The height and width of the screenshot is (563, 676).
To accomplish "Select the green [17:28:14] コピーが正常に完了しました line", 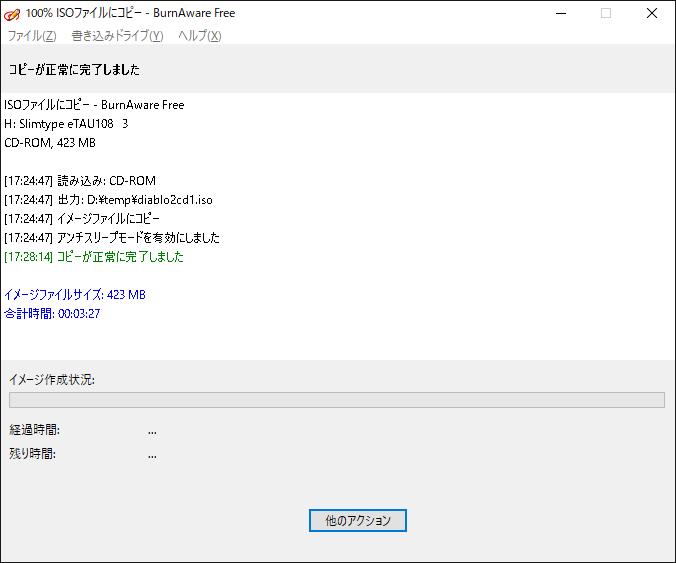I will pos(94,256).
